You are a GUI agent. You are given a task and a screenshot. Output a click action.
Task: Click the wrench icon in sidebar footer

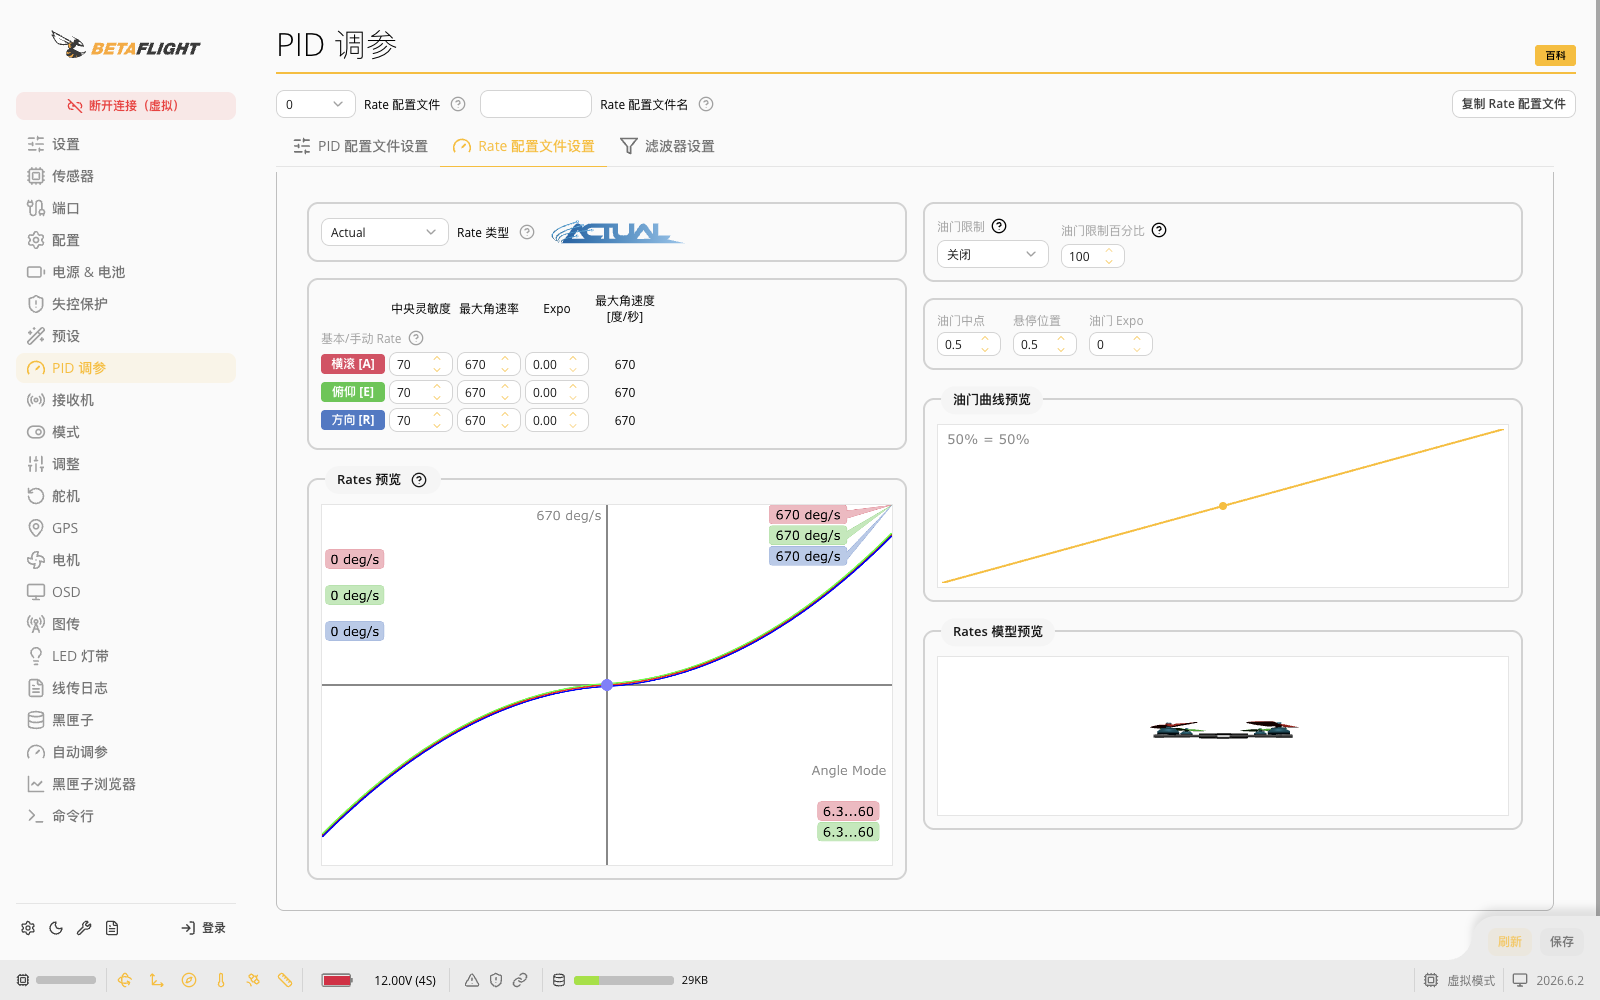84,928
